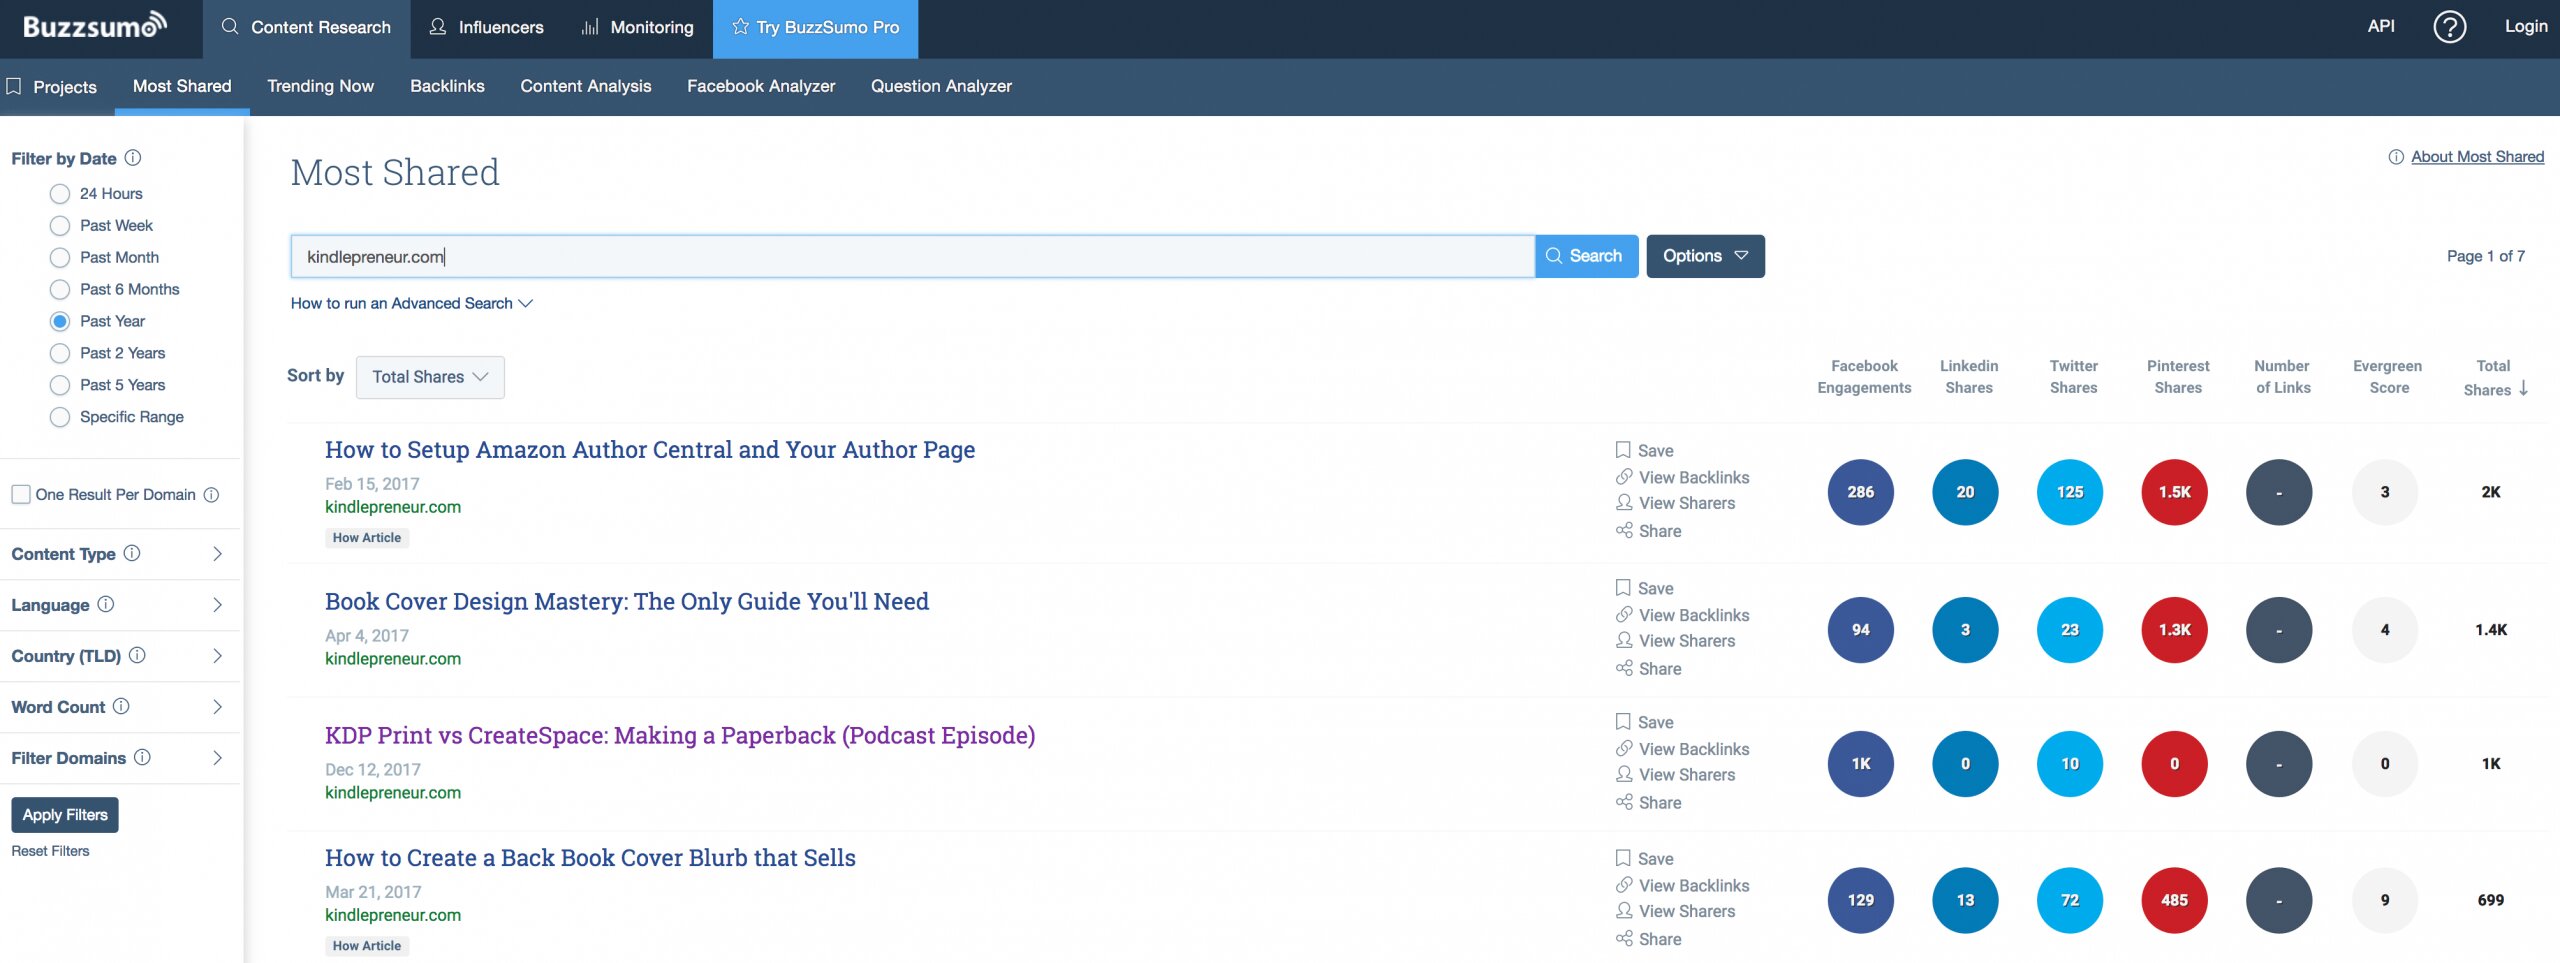Click Pinterest shares circle 1.5K for Author Central

[2174, 492]
